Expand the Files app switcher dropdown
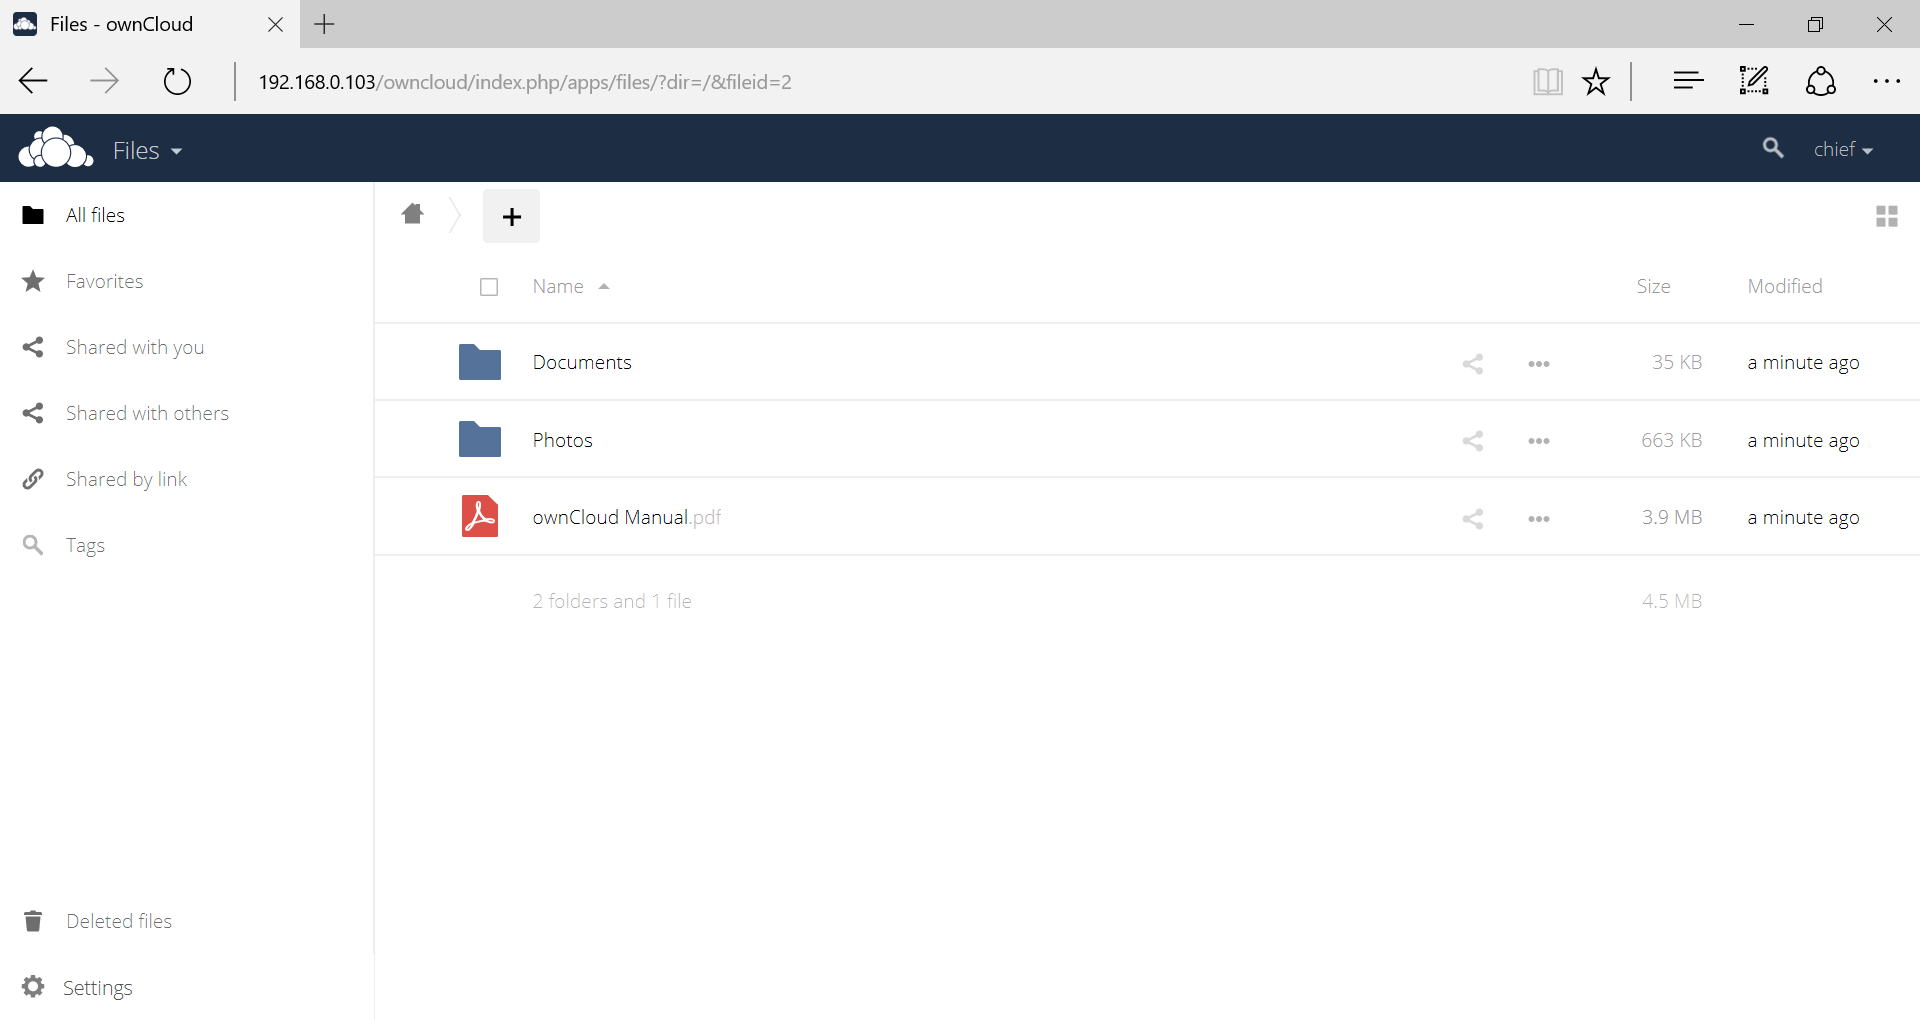 146,150
